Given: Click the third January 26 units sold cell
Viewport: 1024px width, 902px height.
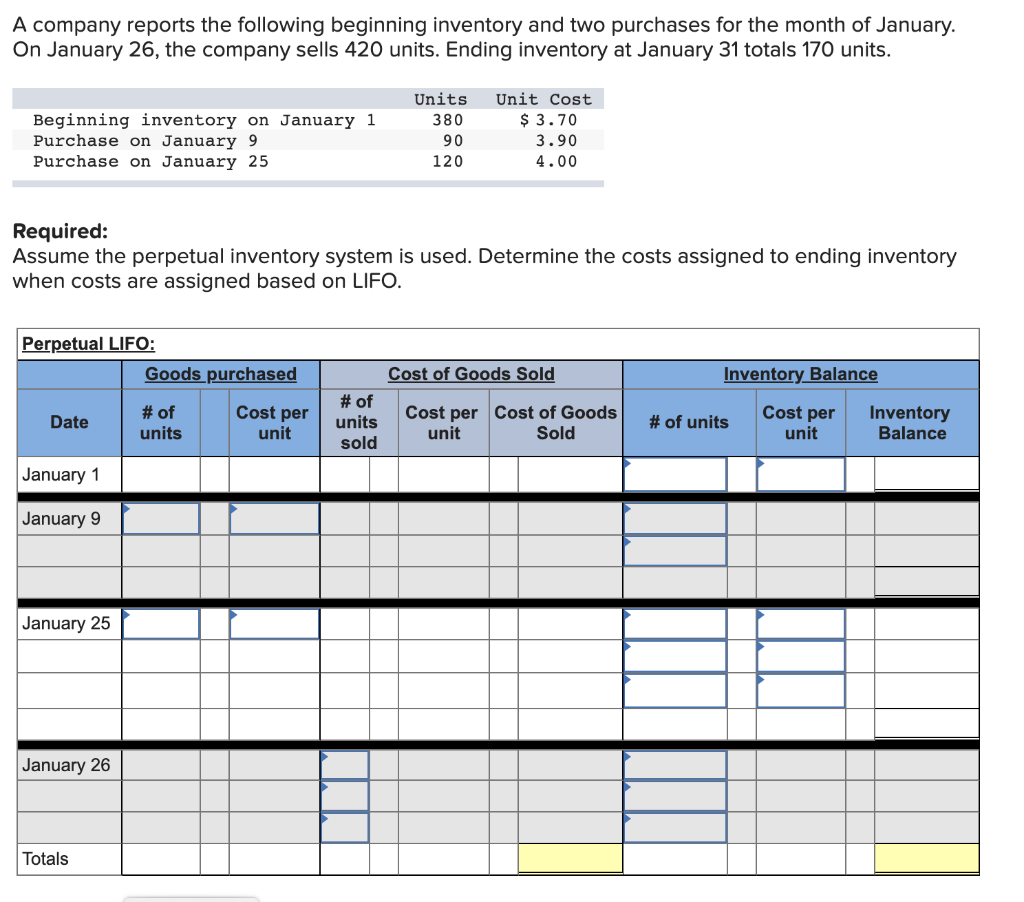Looking at the screenshot, I should (x=345, y=828).
